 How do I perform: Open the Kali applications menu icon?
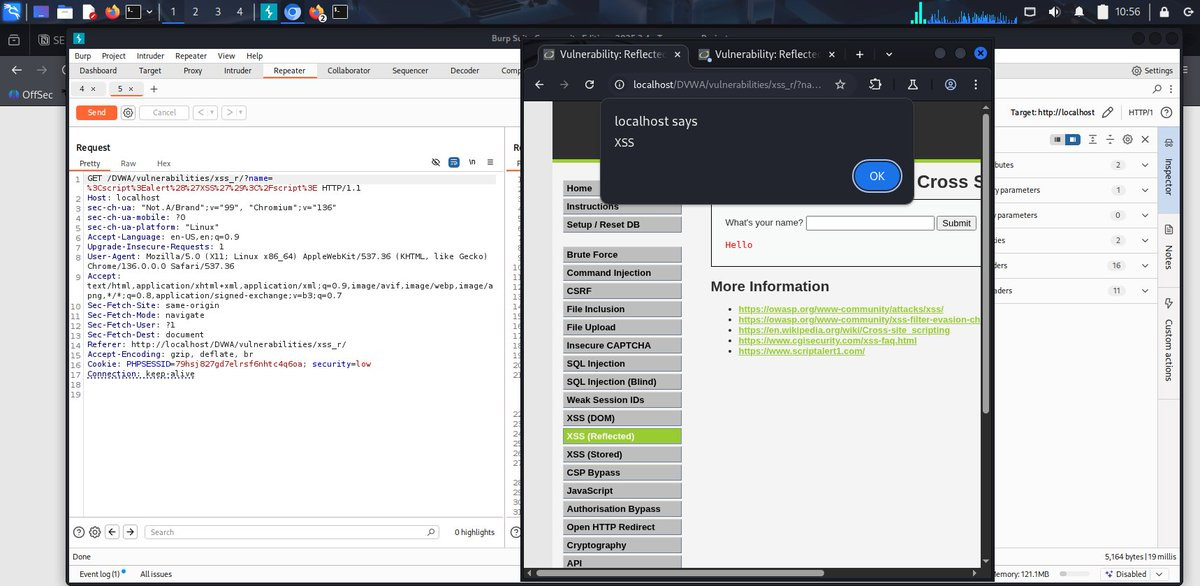13,12
